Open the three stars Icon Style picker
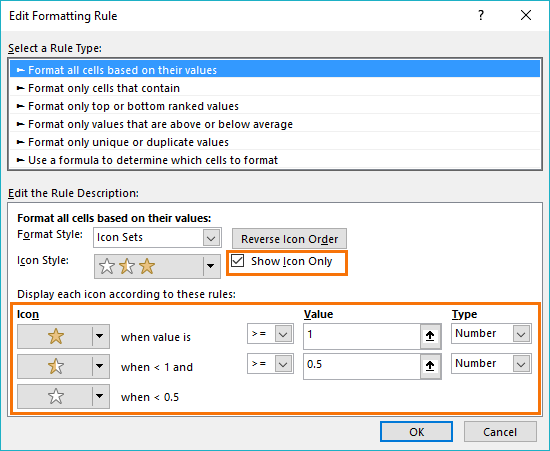The image size is (550, 451). (x=157, y=267)
